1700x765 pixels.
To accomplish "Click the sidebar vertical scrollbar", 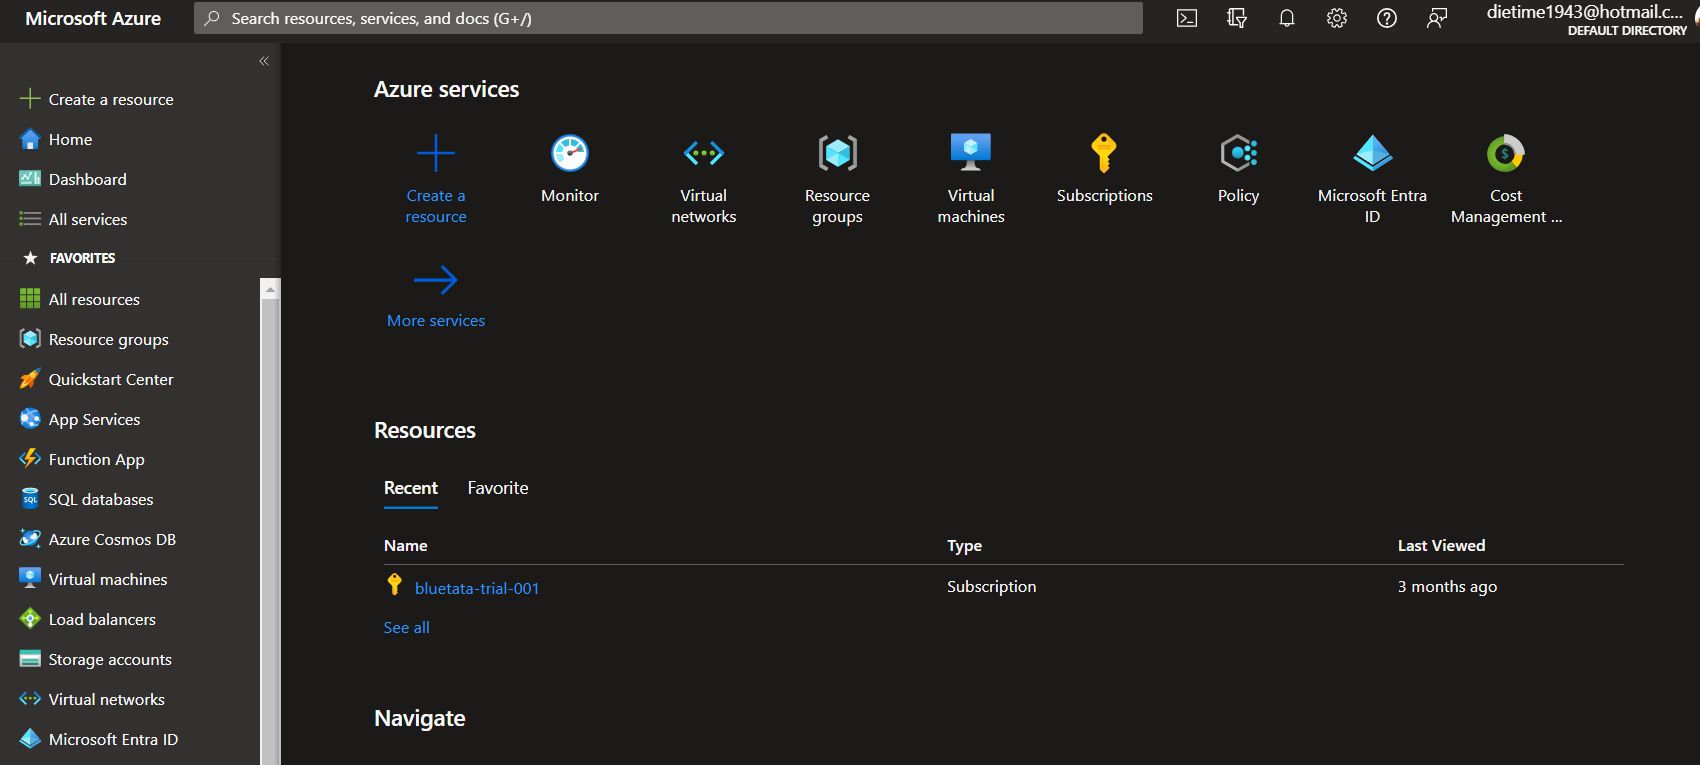I will pyautogui.click(x=270, y=530).
